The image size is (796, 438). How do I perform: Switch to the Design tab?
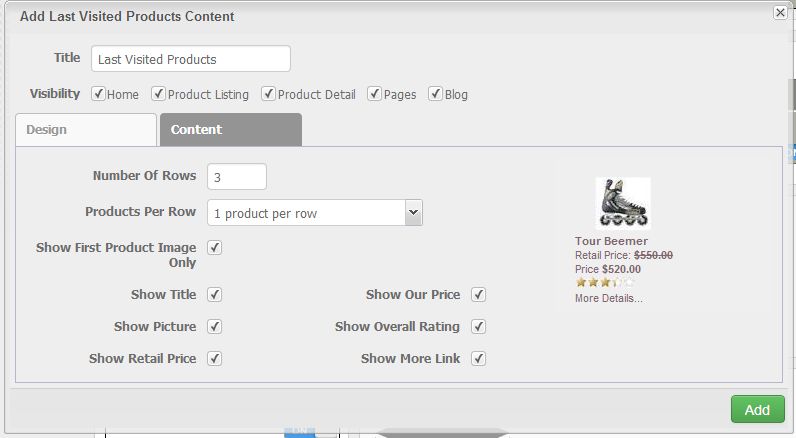click(86, 130)
